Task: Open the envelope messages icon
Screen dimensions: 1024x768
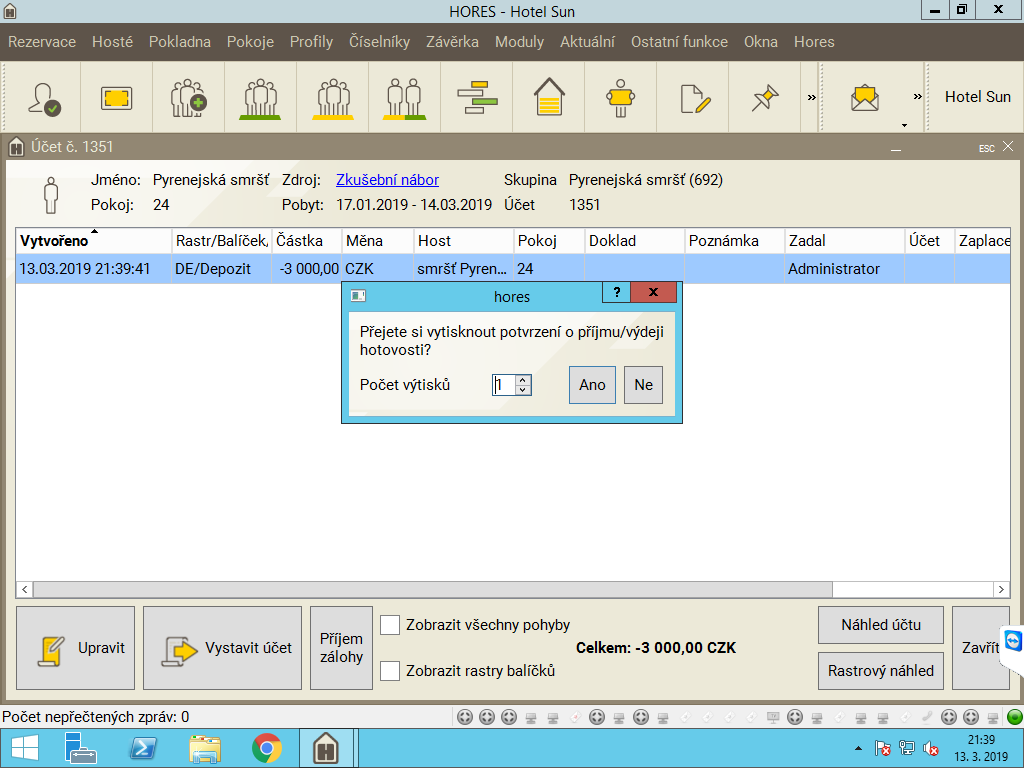Action: 864,97
